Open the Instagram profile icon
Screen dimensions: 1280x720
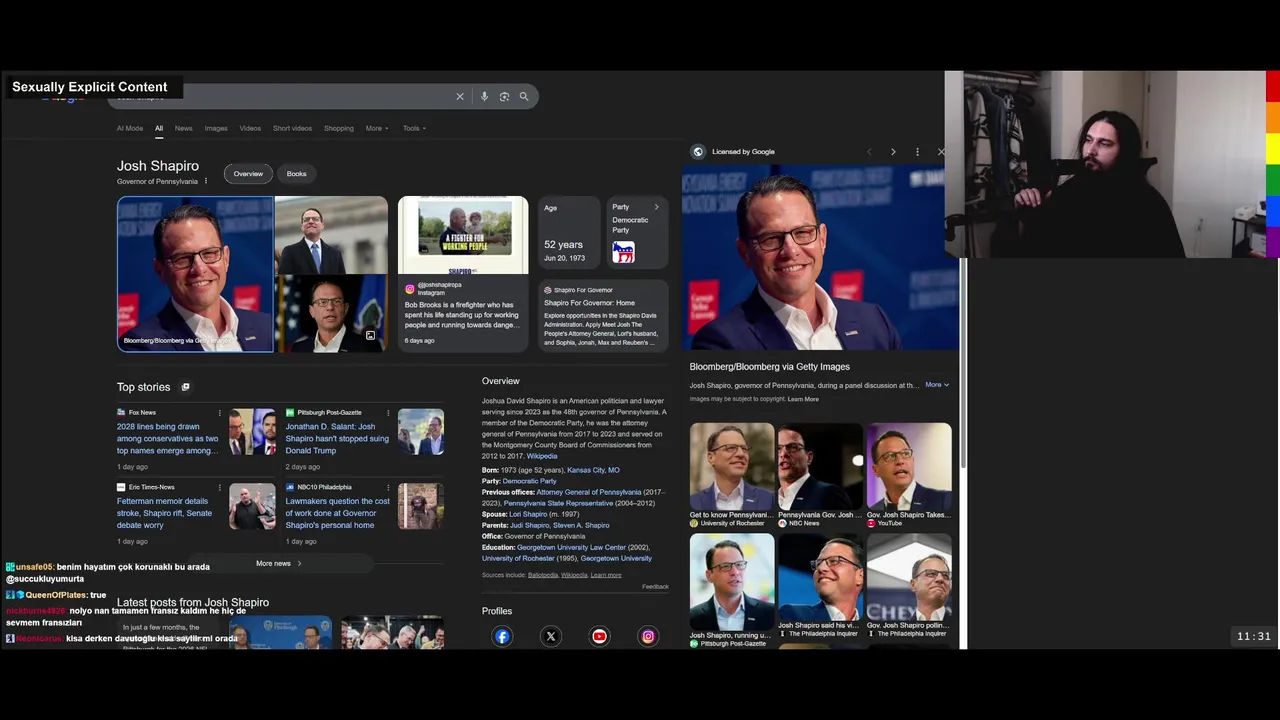pyautogui.click(x=648, y=636)
